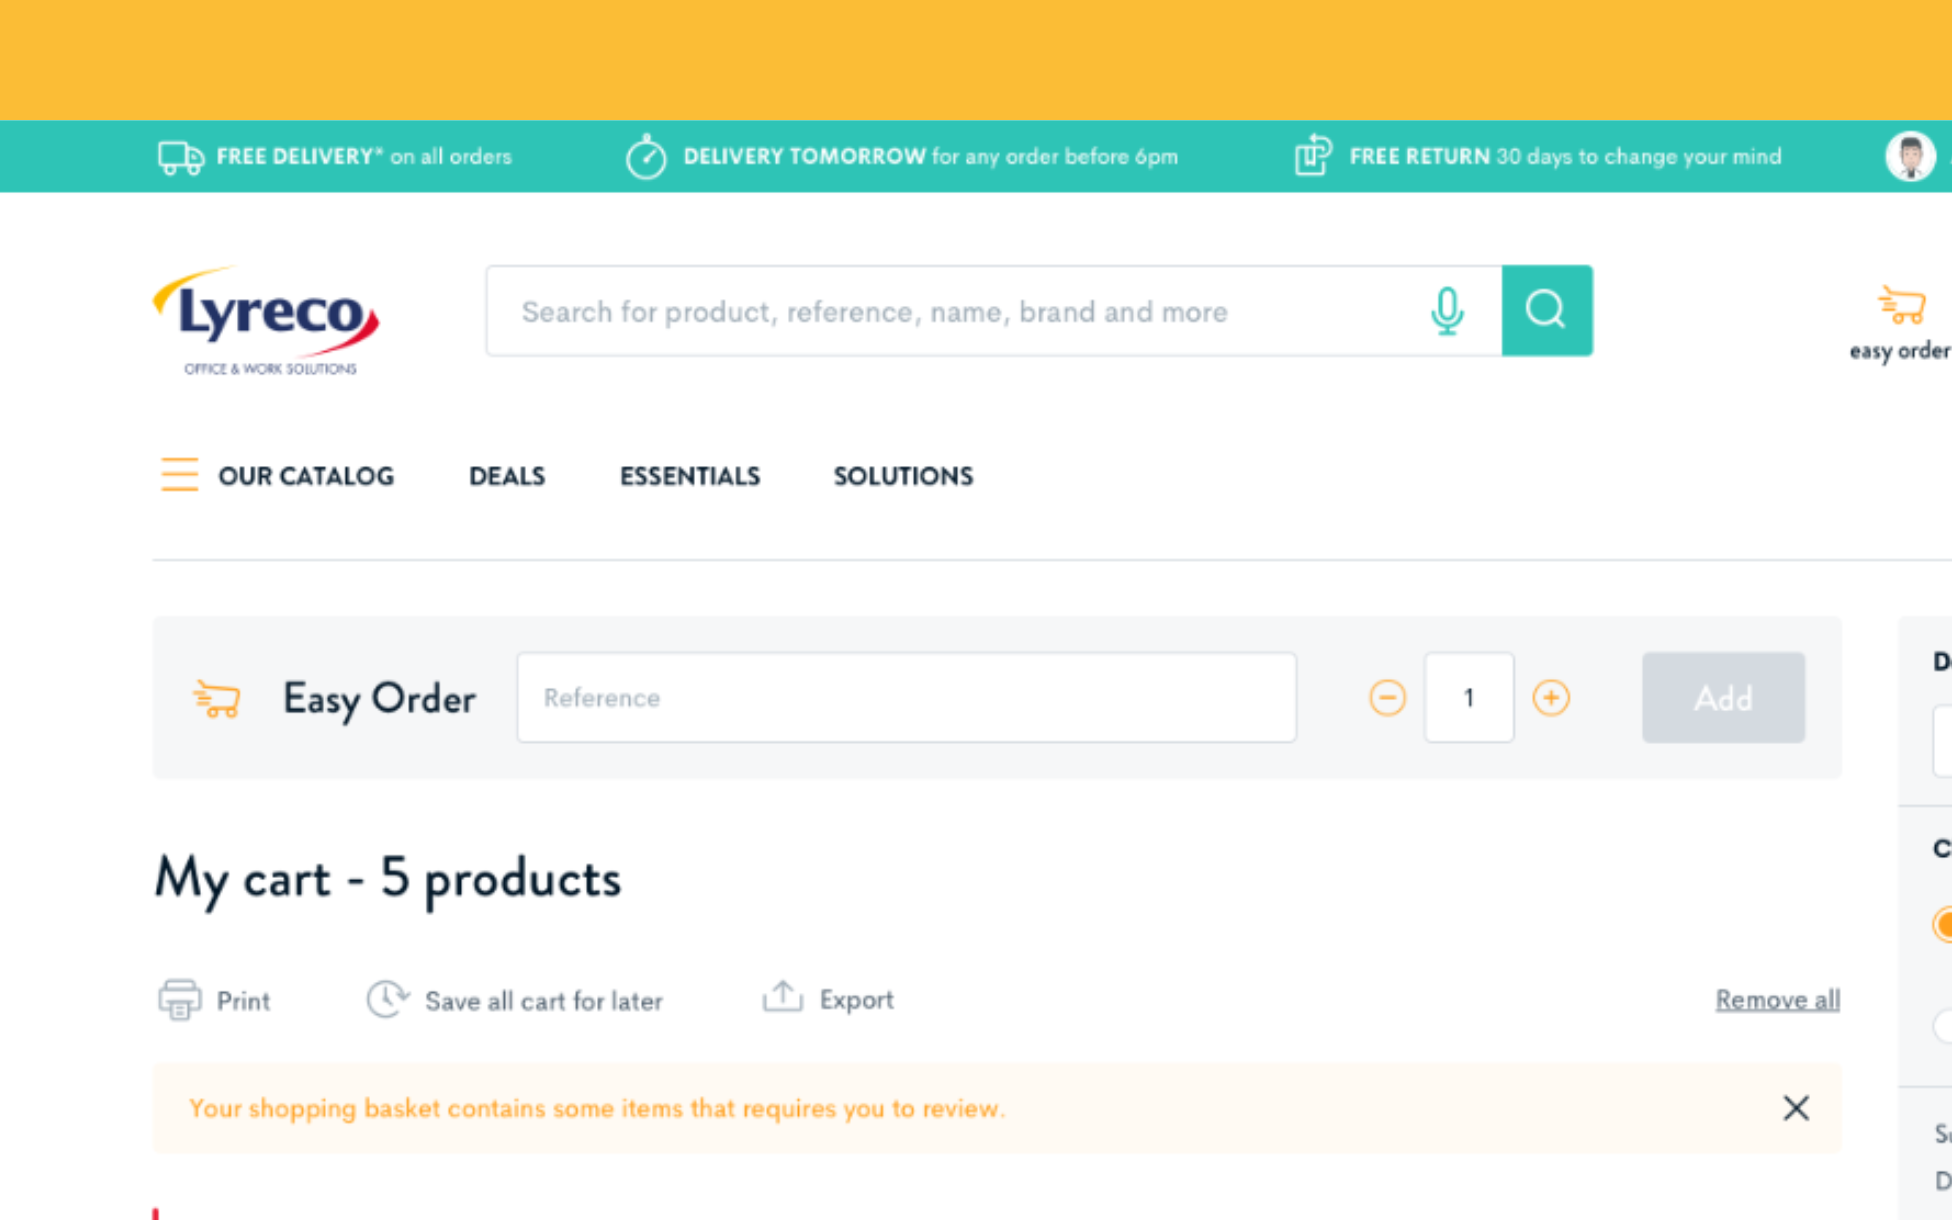The width and height of the screenshot is (1952, 1220).
Task: Click the Add button
Action: pyautogui.click(x=1723, y=698)
